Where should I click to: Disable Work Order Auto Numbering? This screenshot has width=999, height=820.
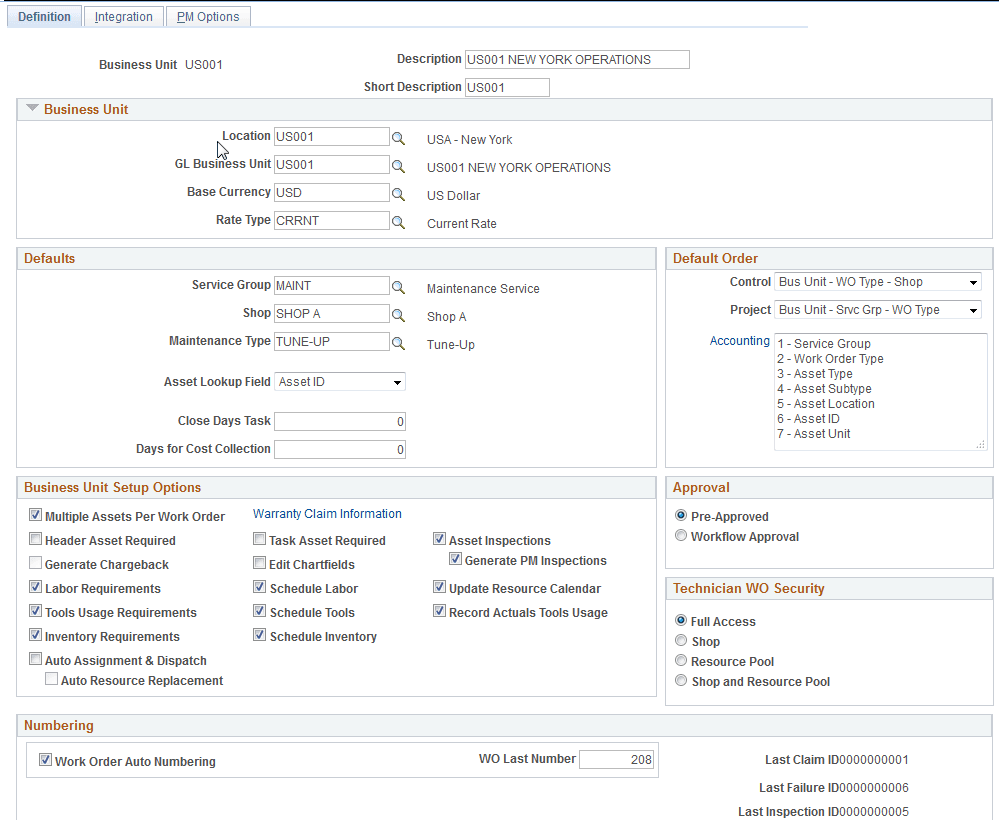pos(46,760)
